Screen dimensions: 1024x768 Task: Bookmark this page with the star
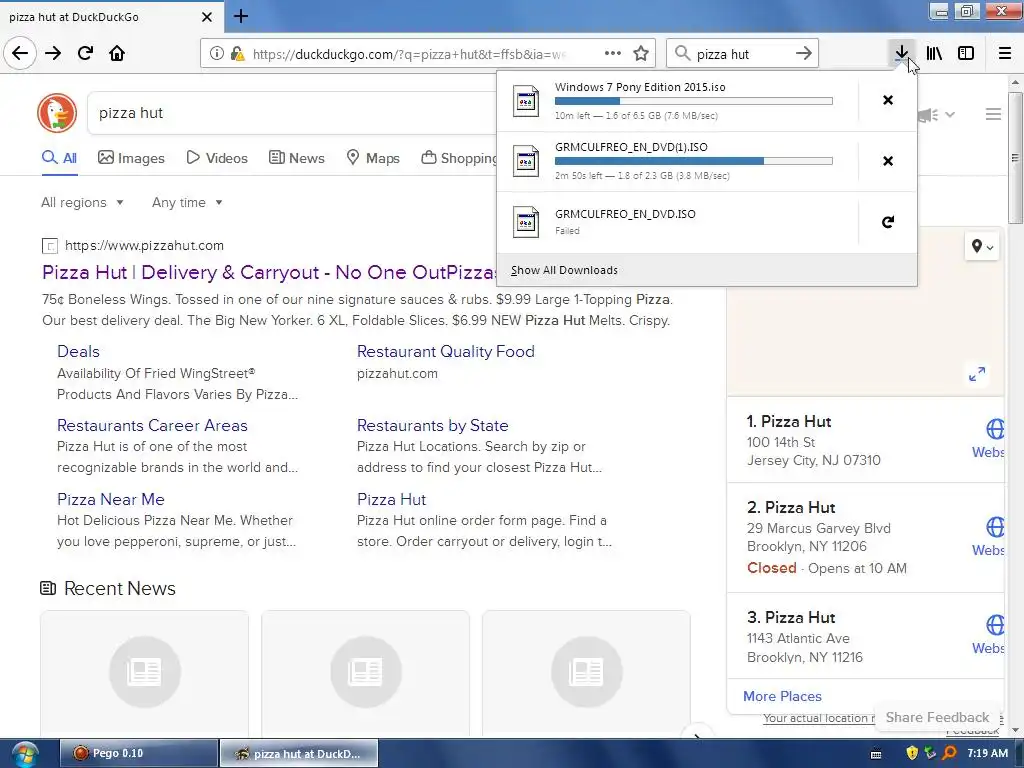coord(641,54)
